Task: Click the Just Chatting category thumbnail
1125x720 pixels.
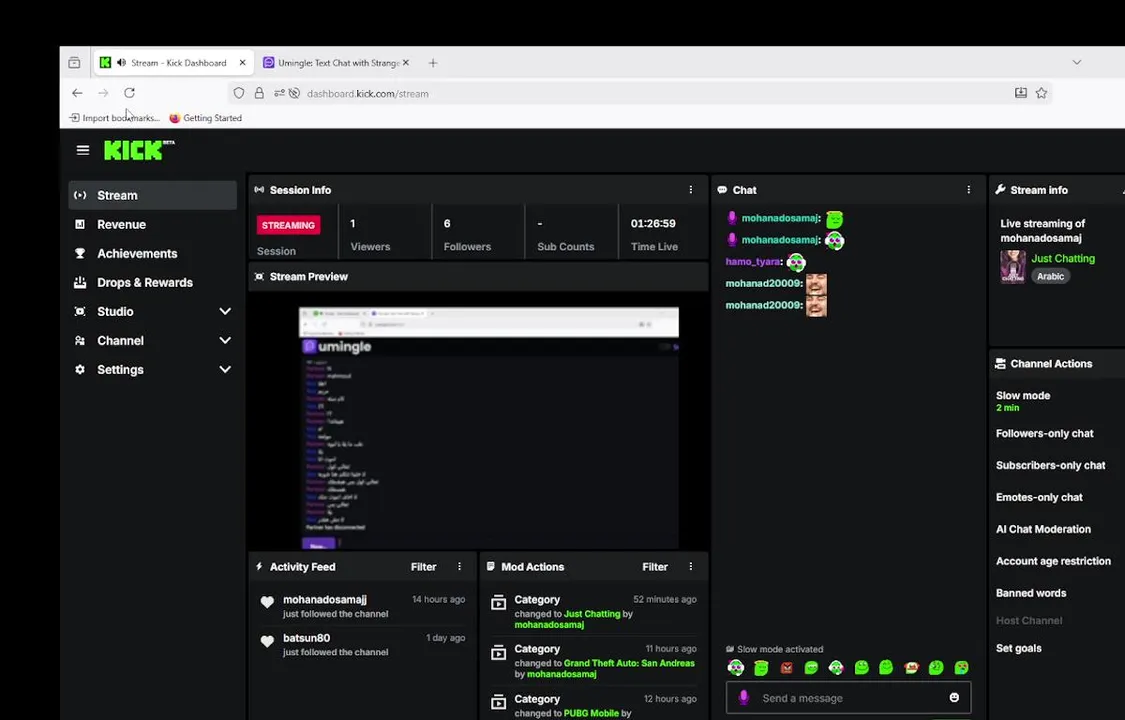Action: (x=1013, y=267)
